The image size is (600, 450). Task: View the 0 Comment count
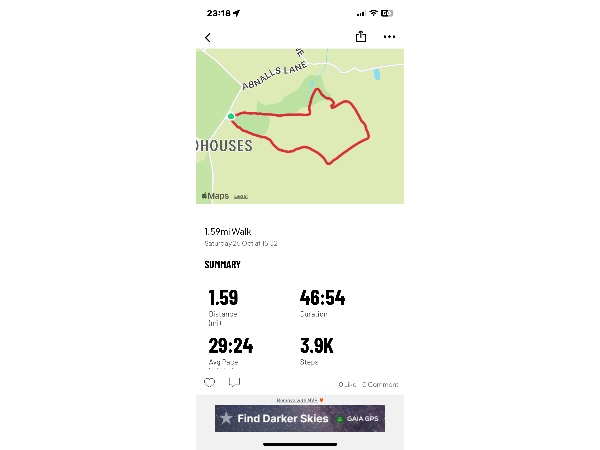[x=379, y=384]
